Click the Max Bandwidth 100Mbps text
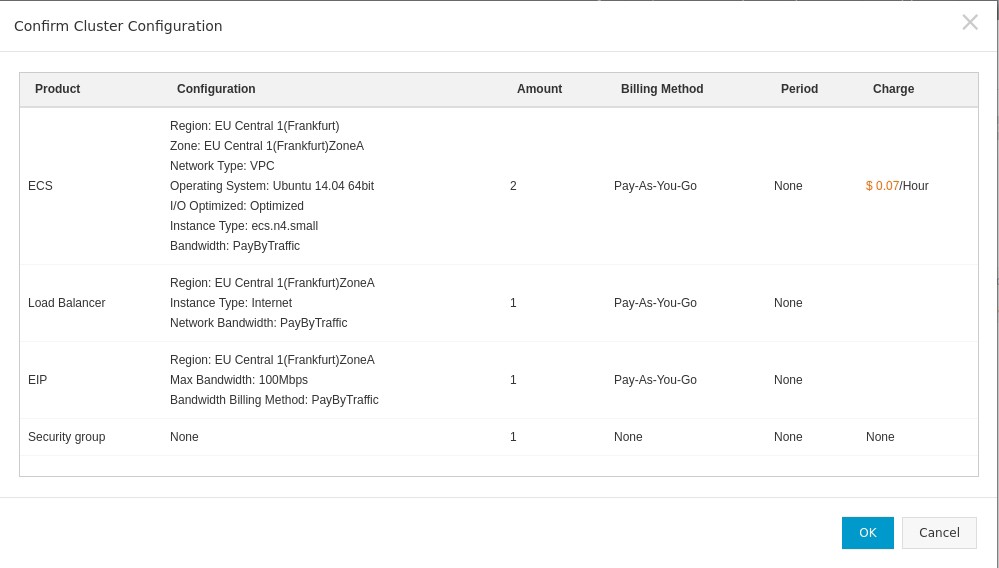The width and height of the screenshot is (999, 568). (238, 380)
